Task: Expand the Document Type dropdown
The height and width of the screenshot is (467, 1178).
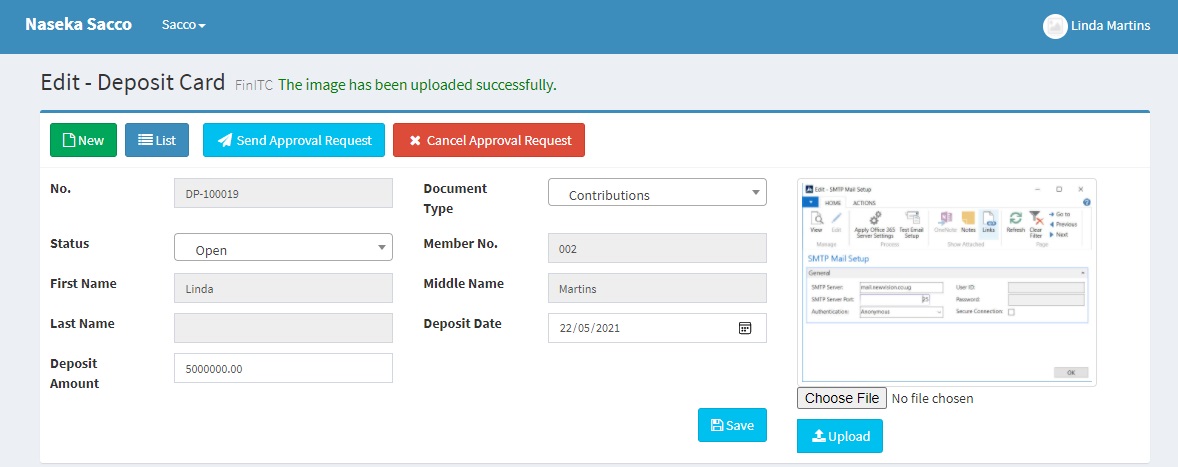Action: pos(657,193)
